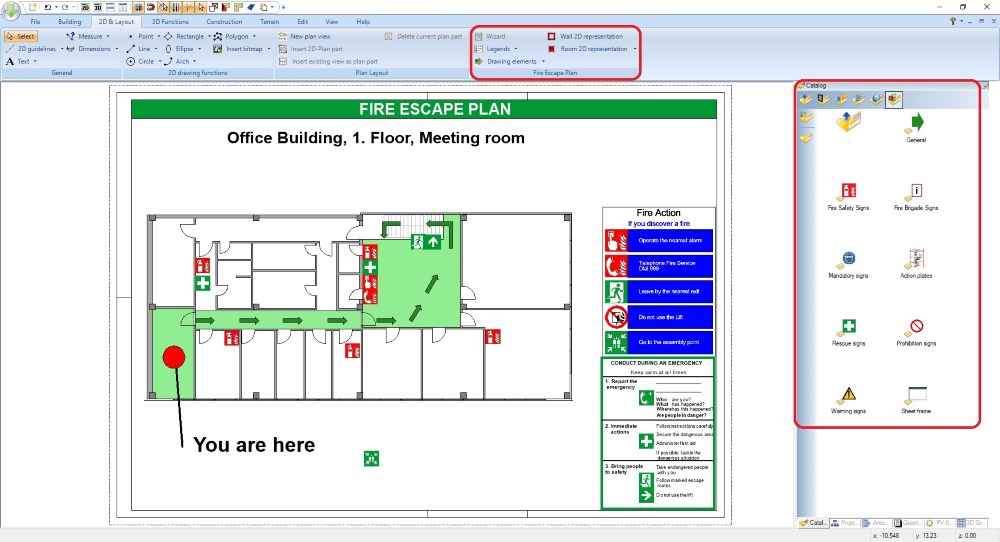This screenshot has width=1000, height=542.
Task: Click the Line drawing tool
Action: coord(139,49)
